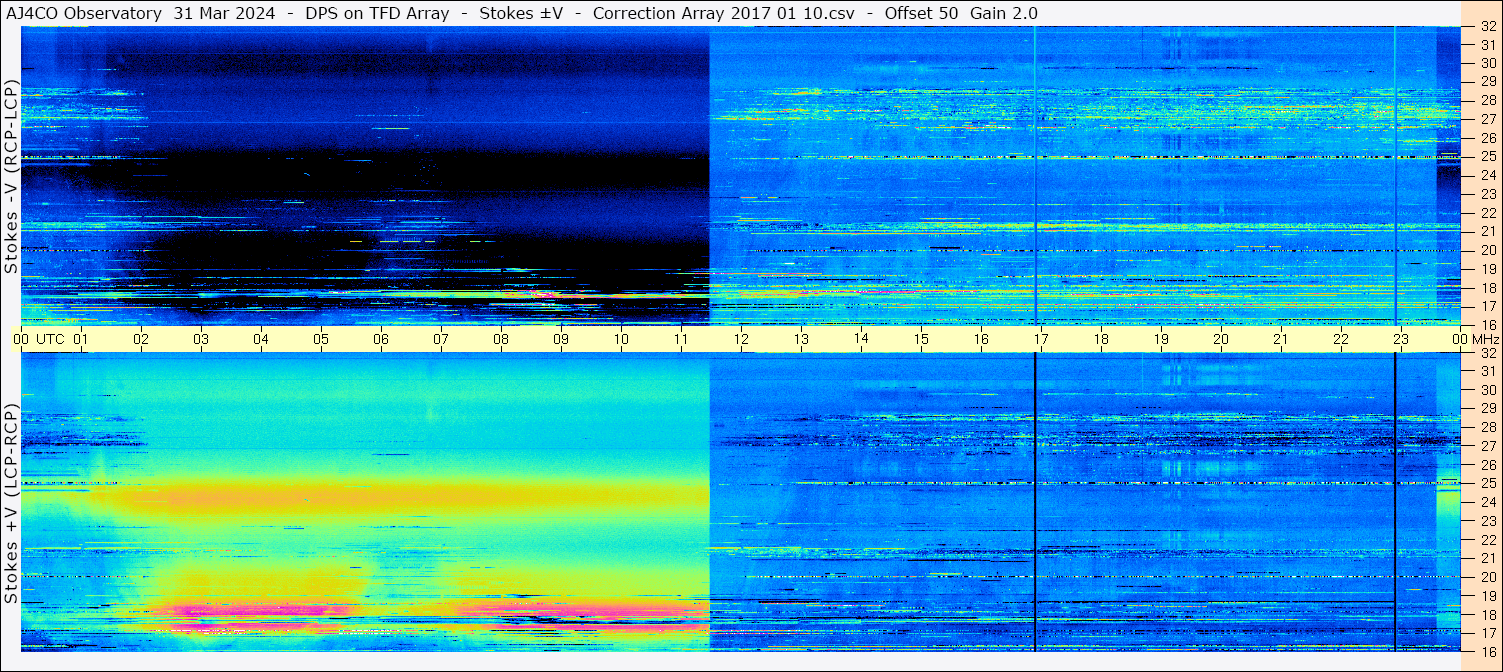Screen dimensions: 1503x672
Task: Click the "00 UTC" time axis label
Action: [x=39, y=339]
